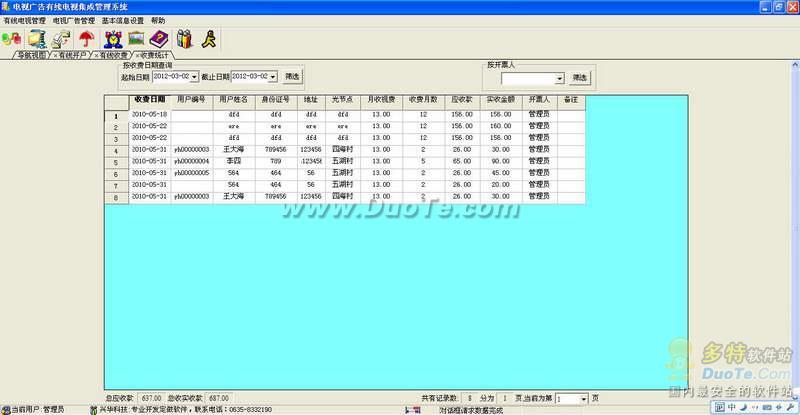Image resolution: width=800 pixels, height=415 pixels.
Task: Click the yellow running man icon
Action: pos(208,39)
